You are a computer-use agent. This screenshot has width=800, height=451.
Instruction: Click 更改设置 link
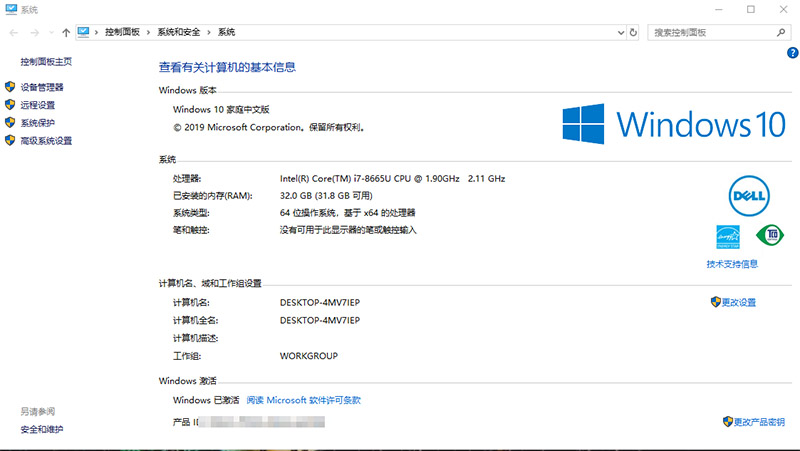(739, 303)
